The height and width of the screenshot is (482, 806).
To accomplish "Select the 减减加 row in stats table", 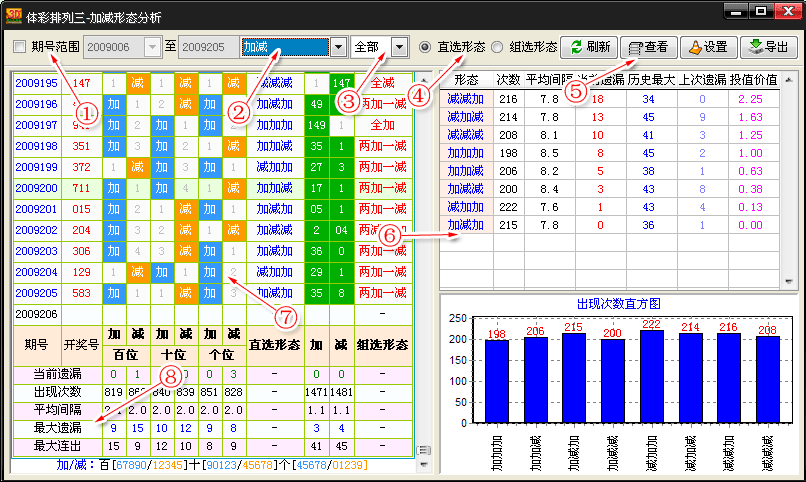I will tap(466, 99).
